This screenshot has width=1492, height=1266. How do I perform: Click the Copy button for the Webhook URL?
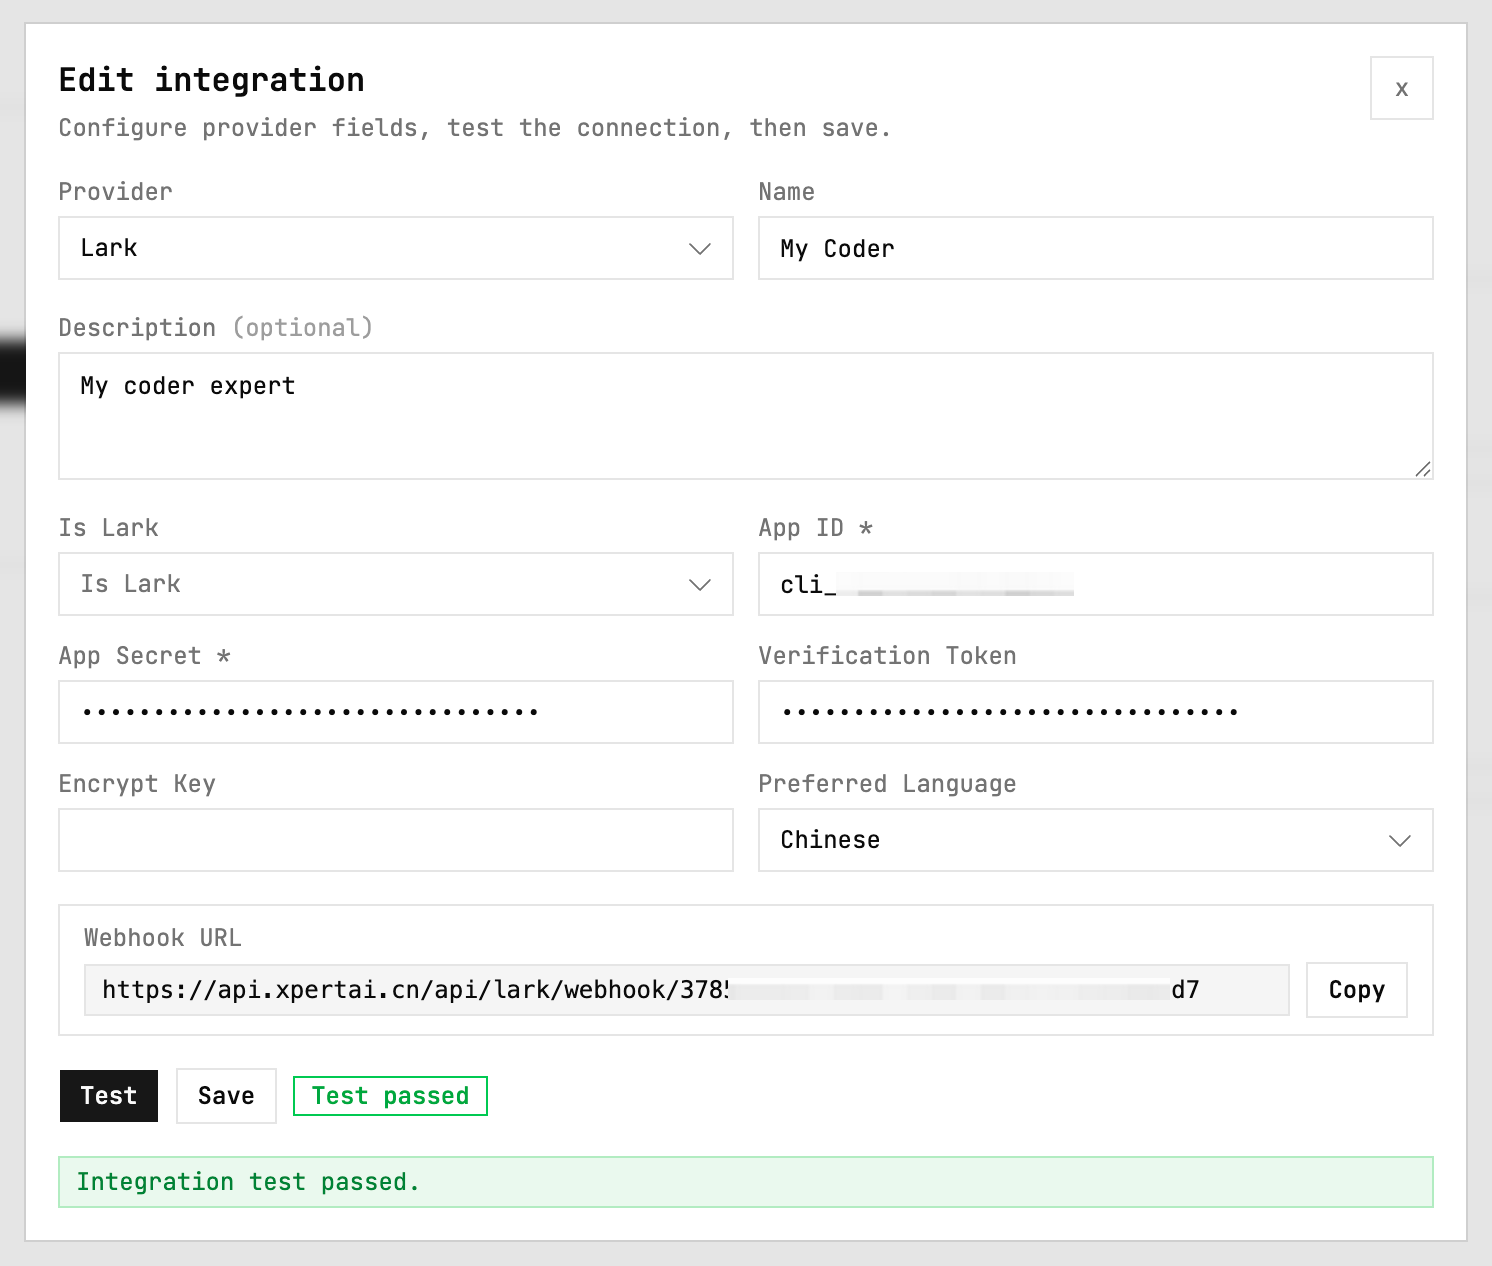click(x=1356, y=990)
